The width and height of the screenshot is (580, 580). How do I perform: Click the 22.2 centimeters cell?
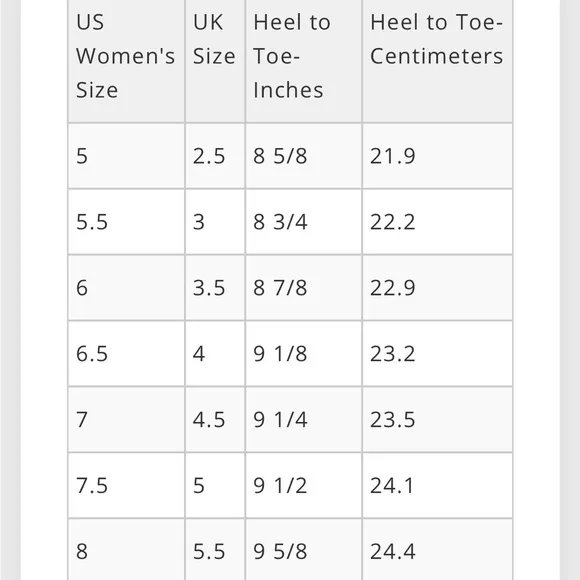(437, 222)
